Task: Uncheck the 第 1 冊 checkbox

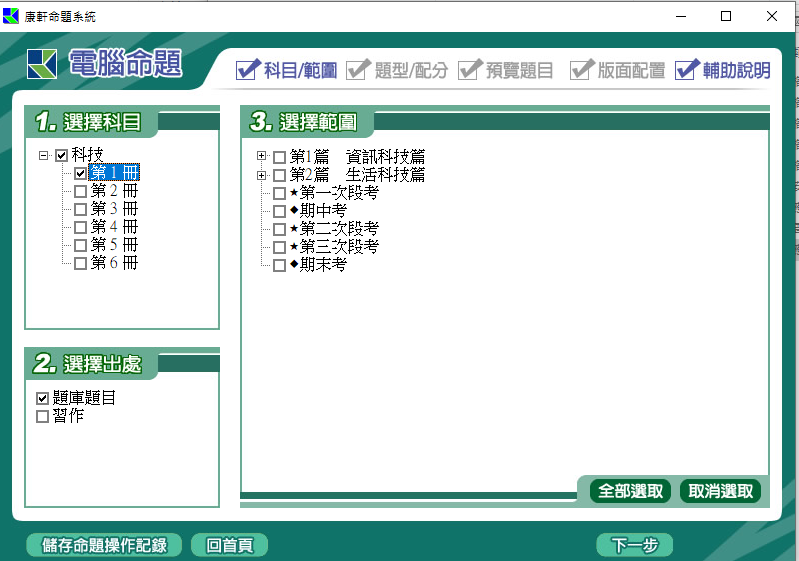Action: pos(80,173)
